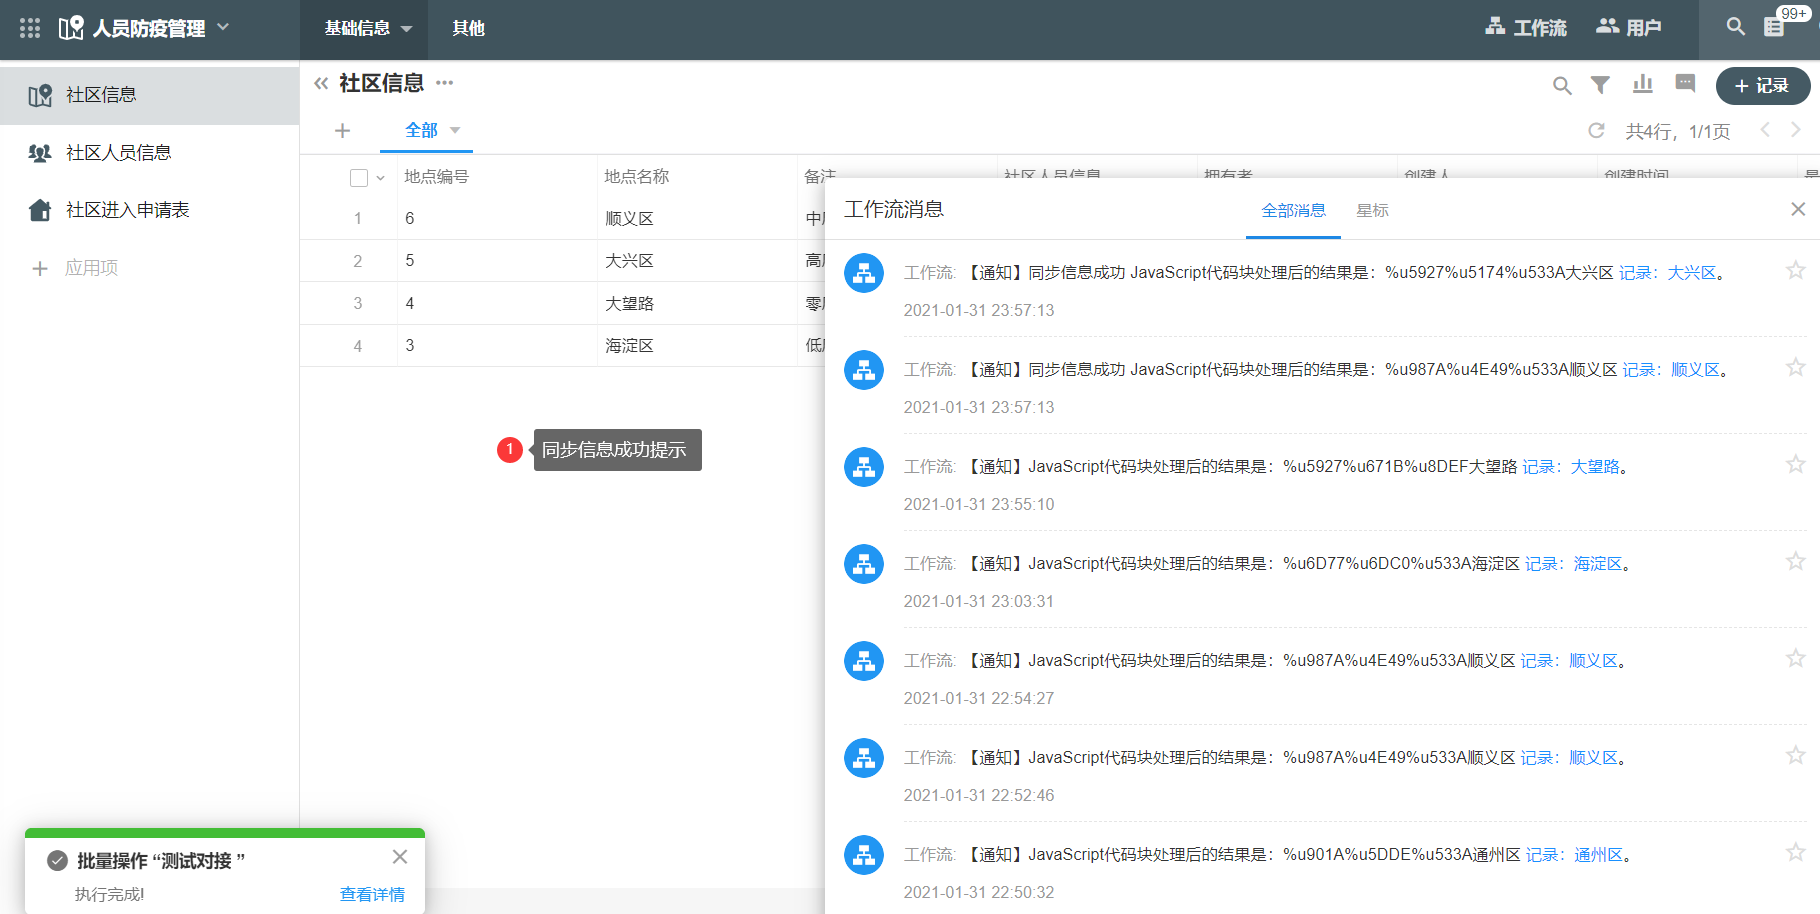Open the statistics chart icon

coord(1643,85)
